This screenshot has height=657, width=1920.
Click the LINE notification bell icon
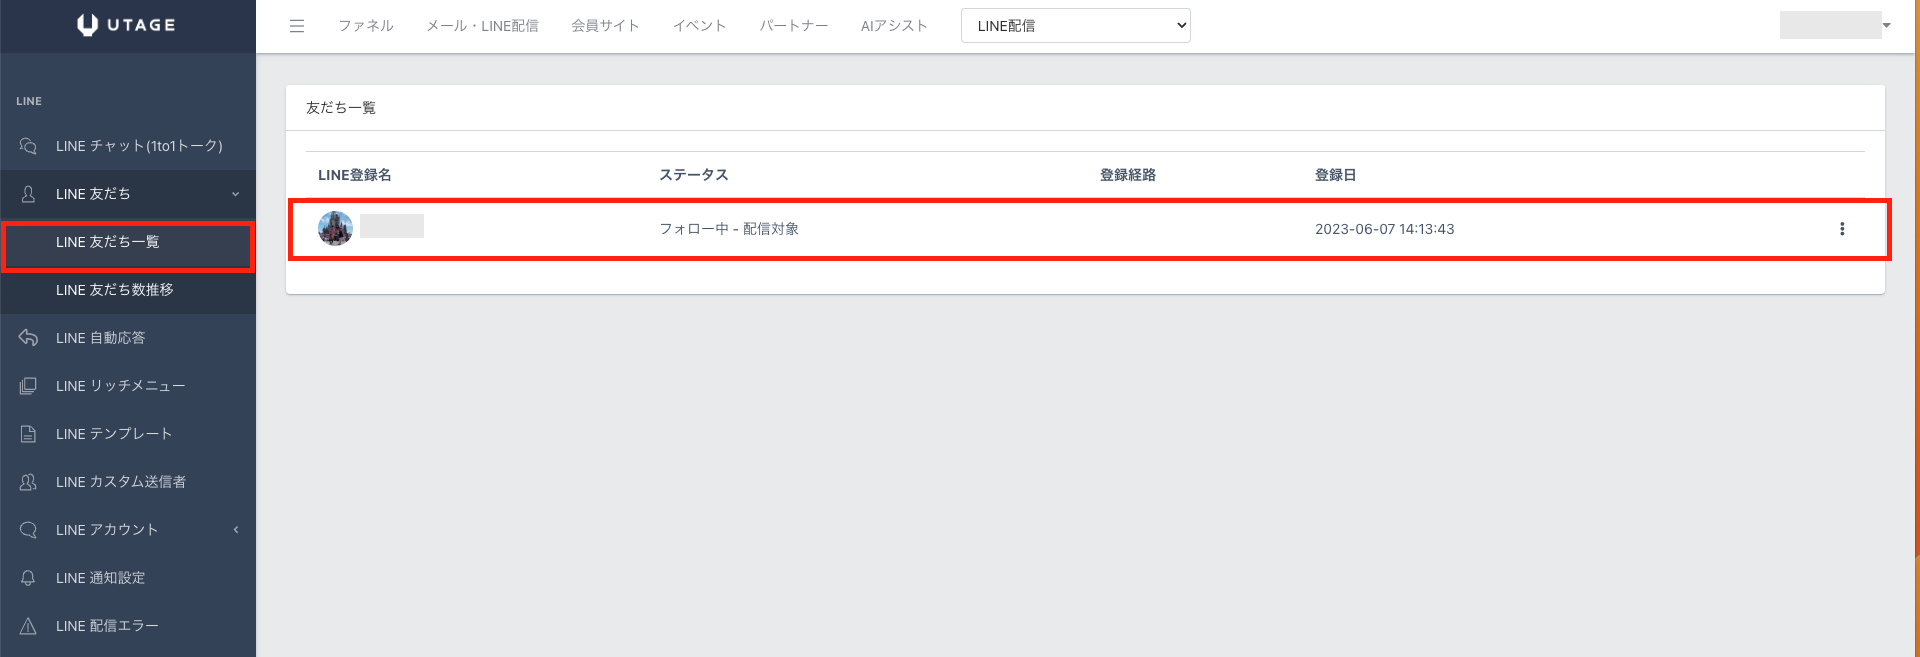(x=28, y=578)
